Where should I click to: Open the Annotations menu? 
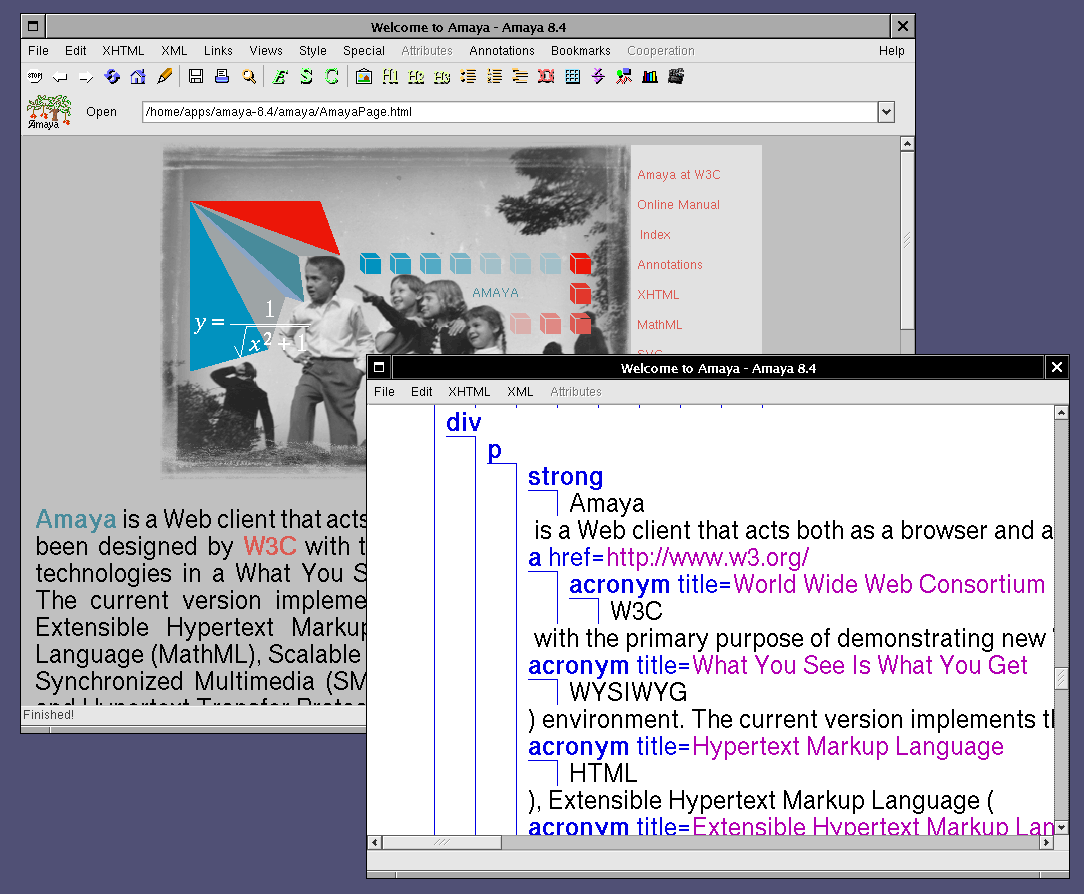tap(502, 51)
